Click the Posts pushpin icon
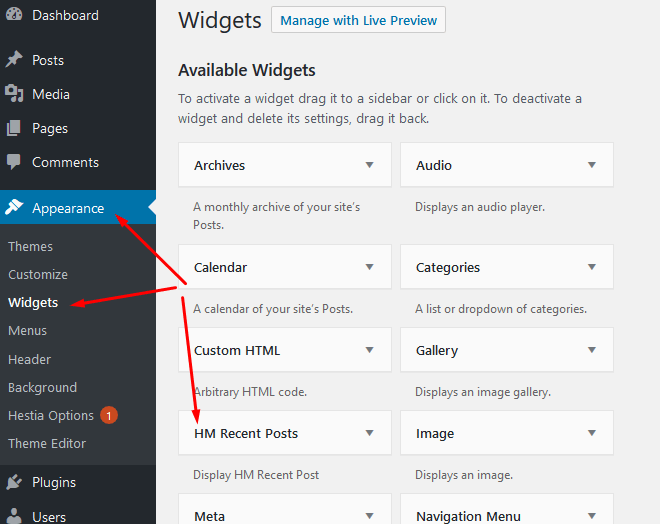 point(14,60)
